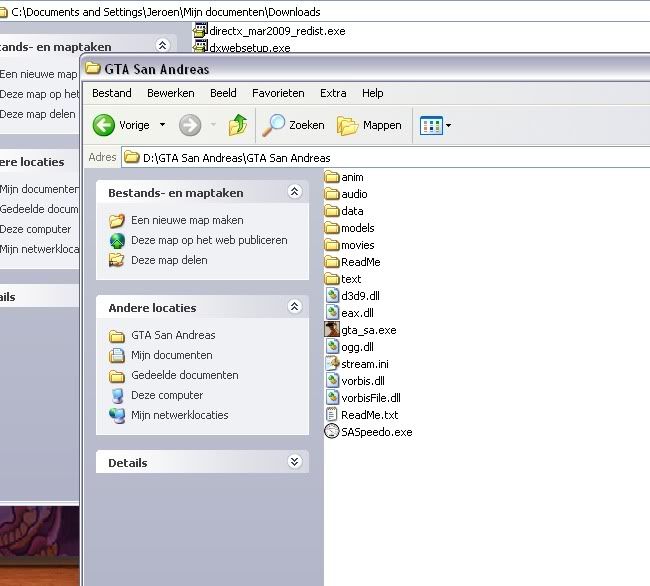Open Forward history dropdown arrow

point(213,125)
